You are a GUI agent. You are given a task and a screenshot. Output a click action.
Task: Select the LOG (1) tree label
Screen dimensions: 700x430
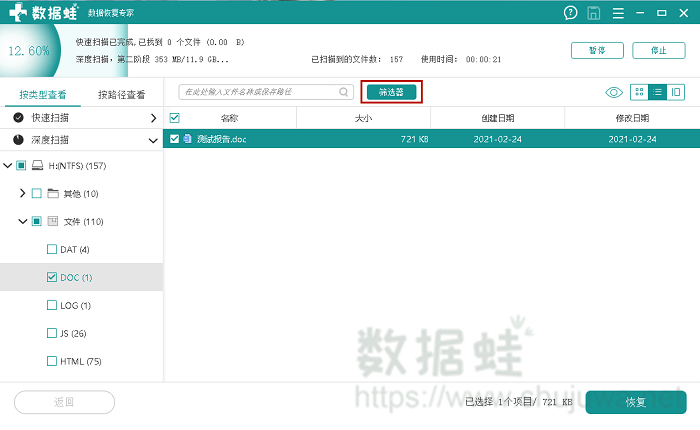coord(75,305)
